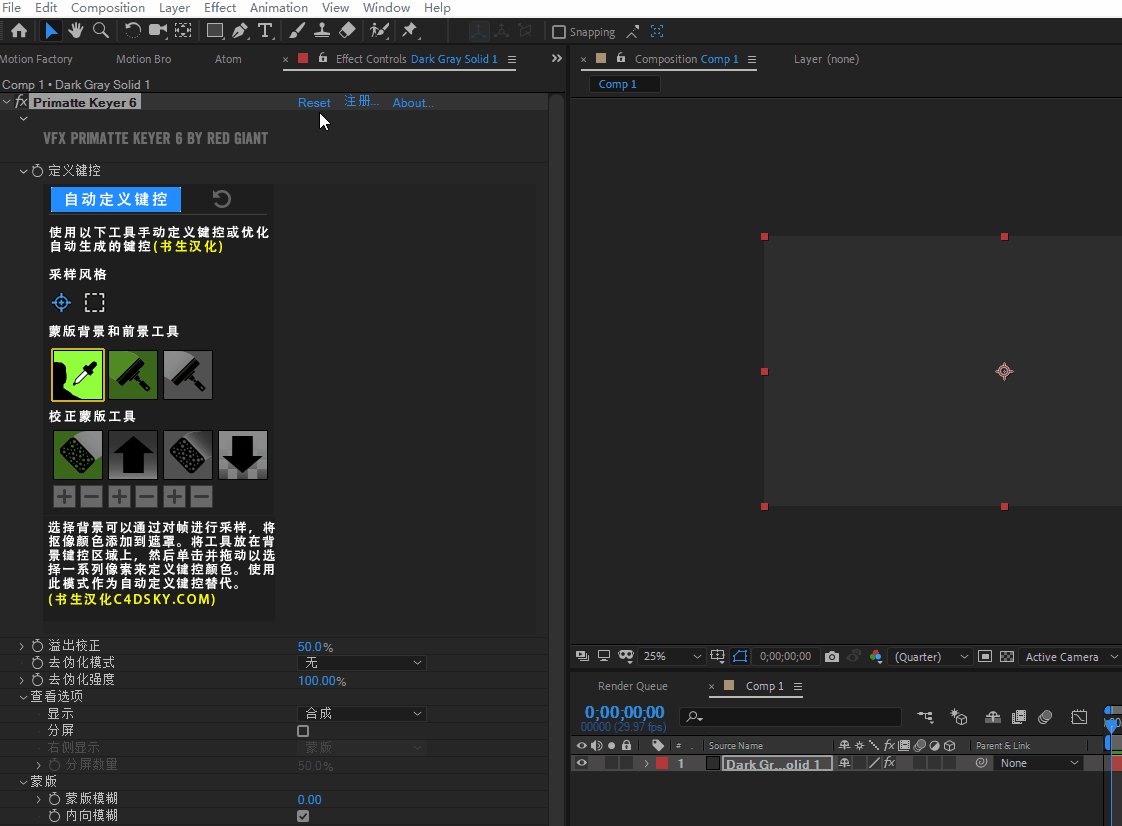Switch to the Motion Bro tab
Viewport: 1122px width, 826px height.
[x=143, y=59]
